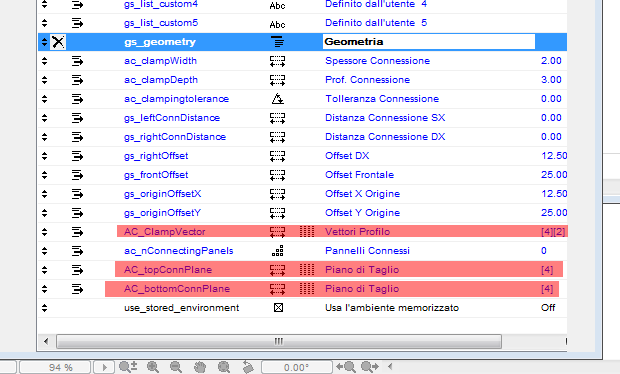Click the array grid icon for AC_bottomConnPlane
Viewport: 620px width, 374px height.
(x=307, y=289)
